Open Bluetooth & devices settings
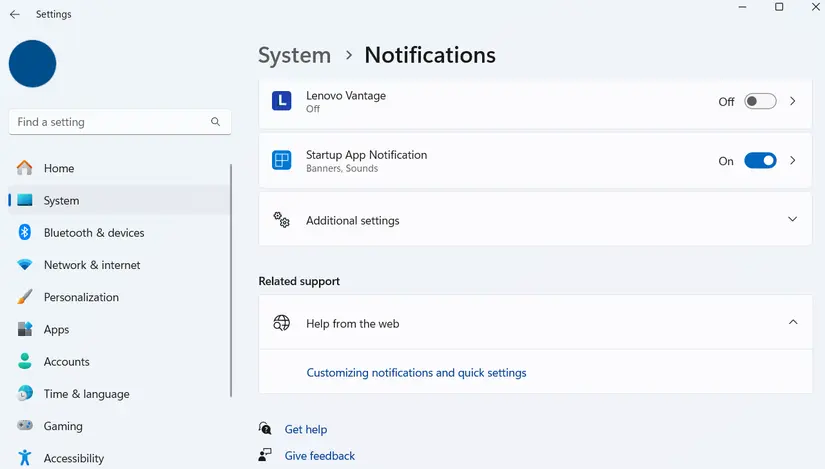The width and height of the screenshot is (825, 469). pos(94,233)
